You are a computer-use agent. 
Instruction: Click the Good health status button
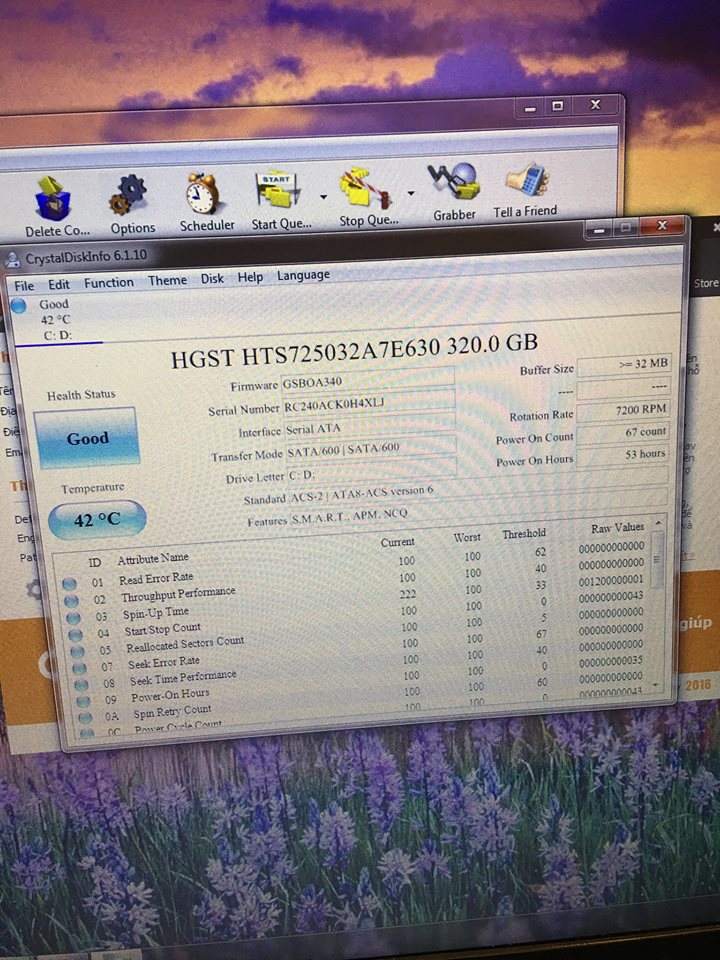[x=86, y=438]
